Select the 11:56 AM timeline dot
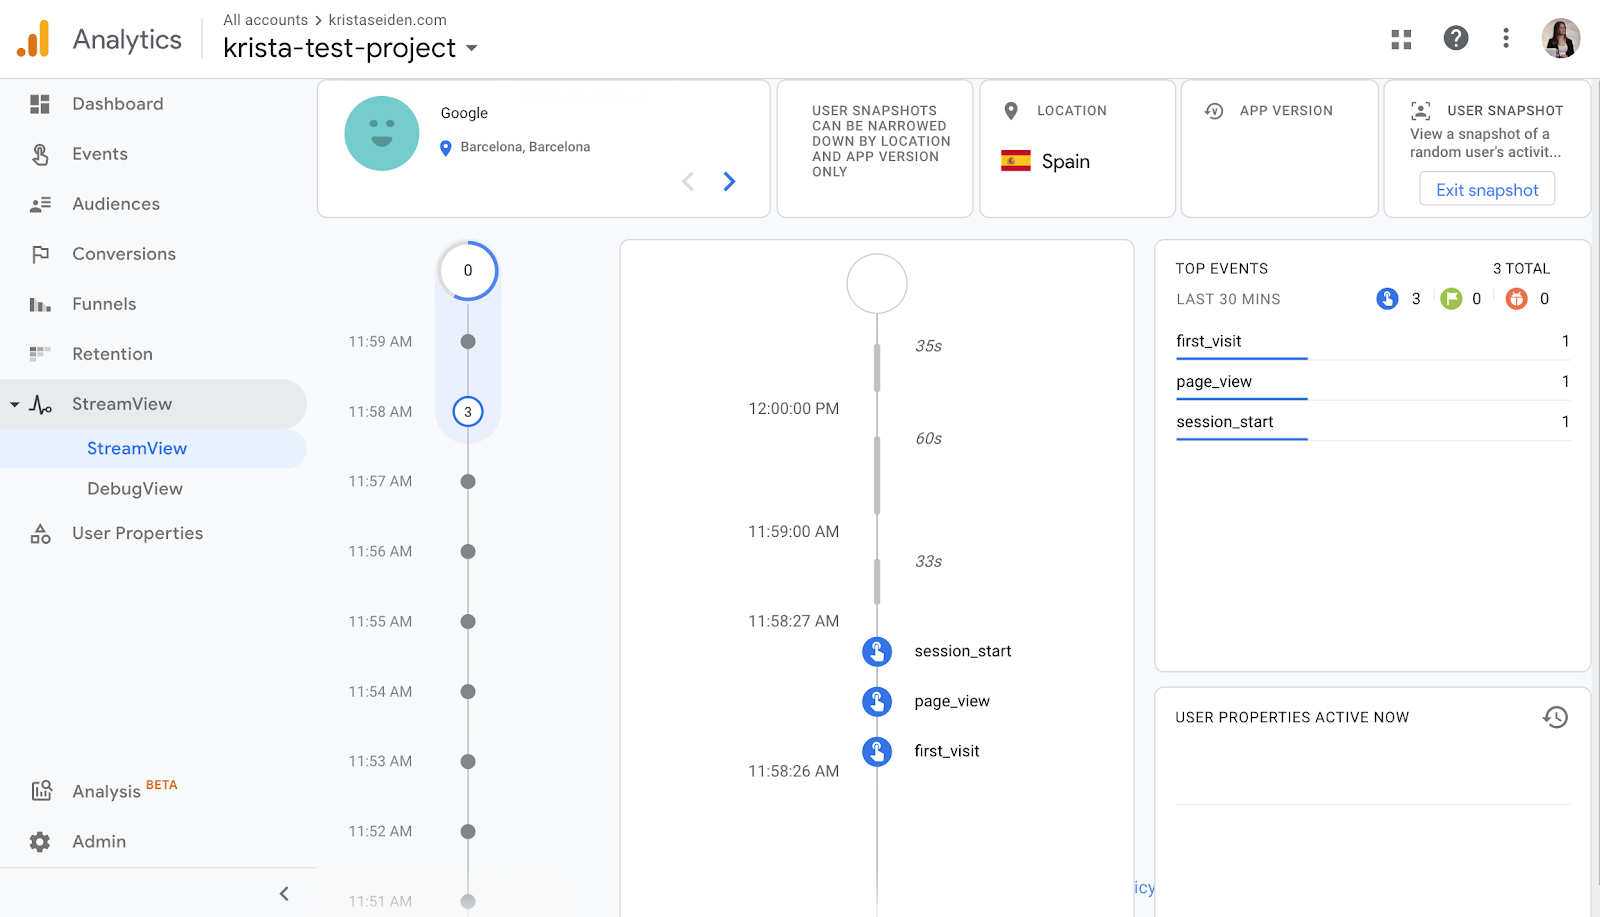This screenshot has height=917, width=1600. 468,552
